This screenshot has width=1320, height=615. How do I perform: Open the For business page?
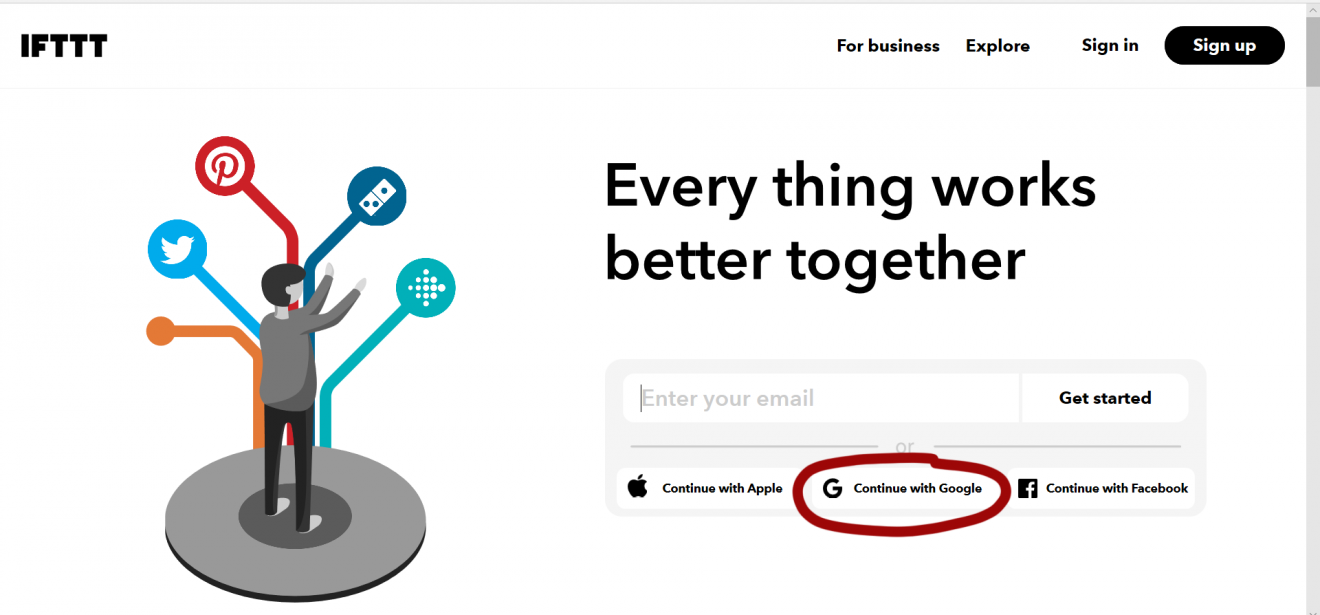tap(888, 45)
